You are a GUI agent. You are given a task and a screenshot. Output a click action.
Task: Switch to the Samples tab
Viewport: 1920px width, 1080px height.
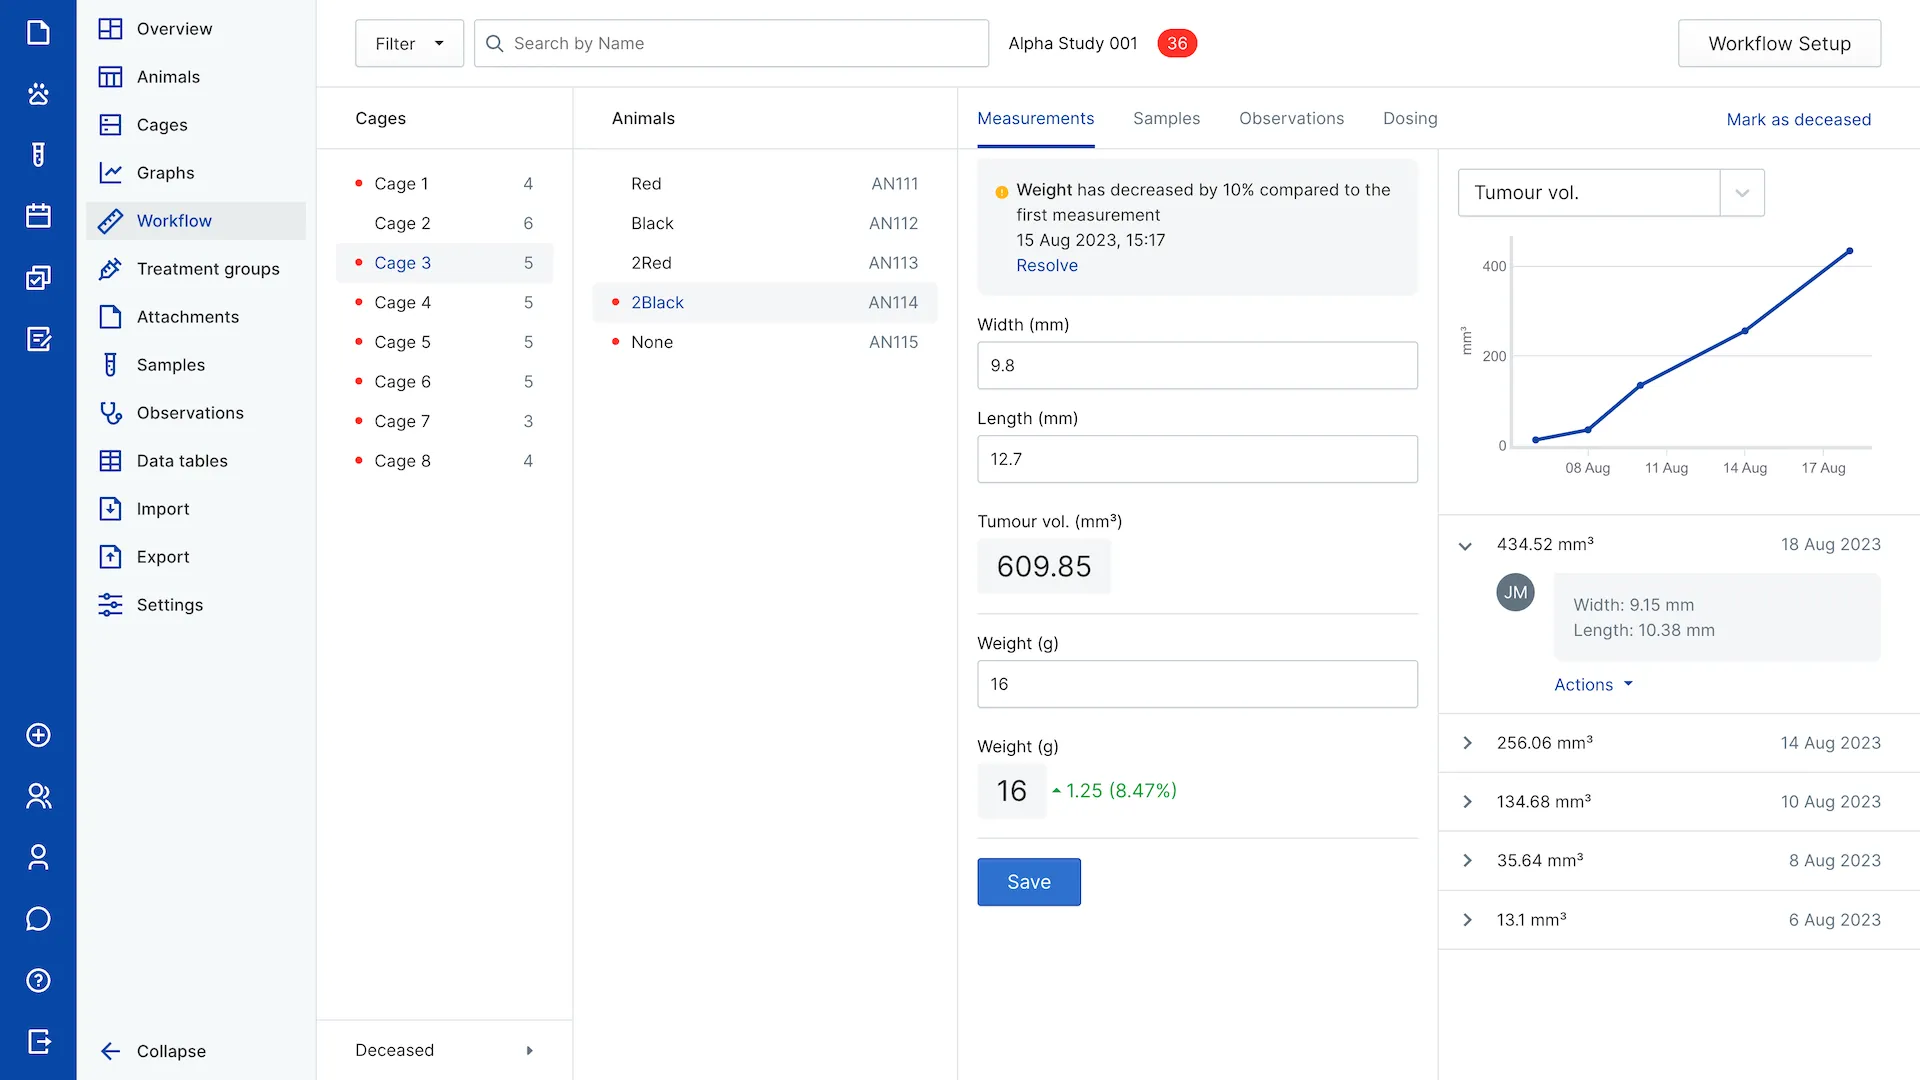[1166, 118]
